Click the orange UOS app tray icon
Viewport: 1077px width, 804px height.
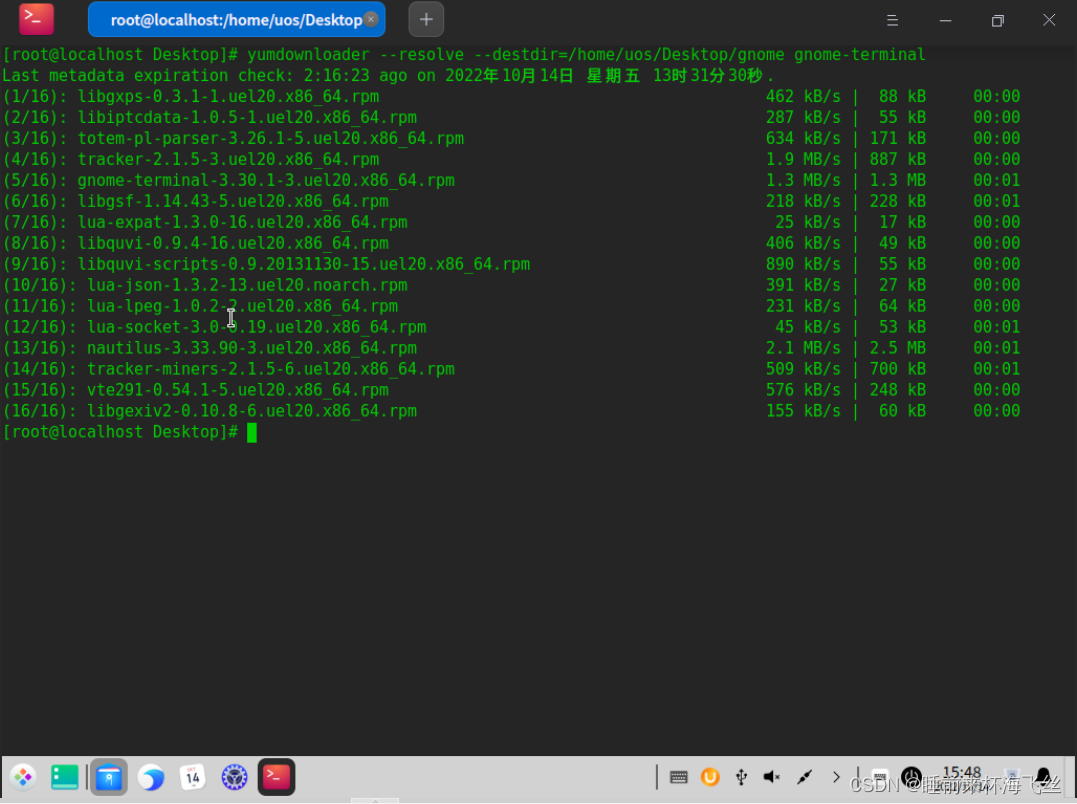tap(711, 776)
